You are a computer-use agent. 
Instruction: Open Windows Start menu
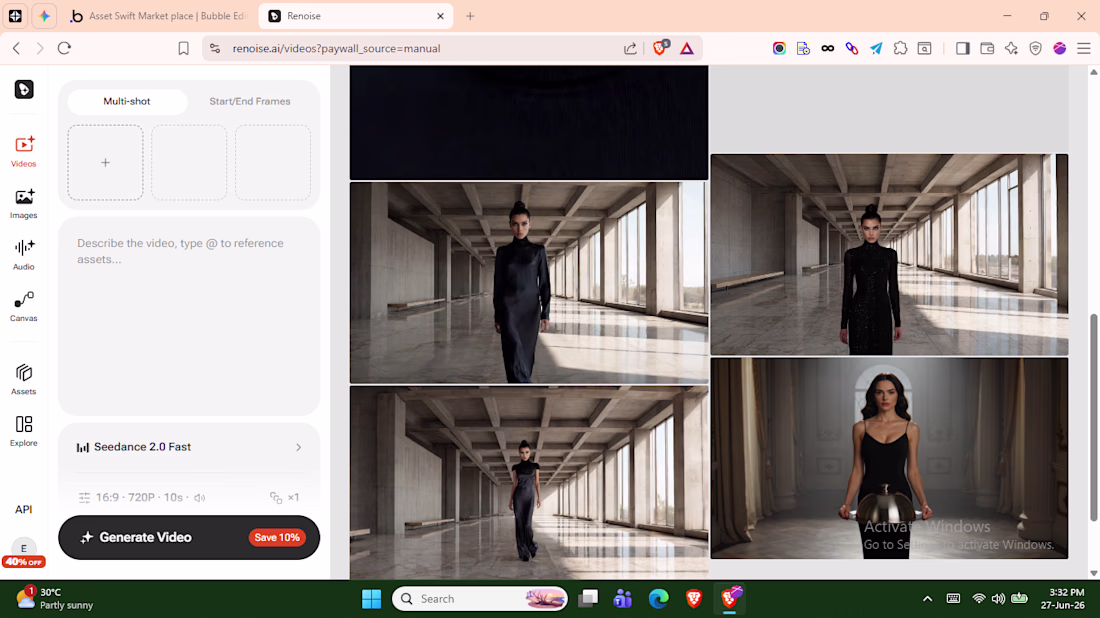[x=371, y=599]
